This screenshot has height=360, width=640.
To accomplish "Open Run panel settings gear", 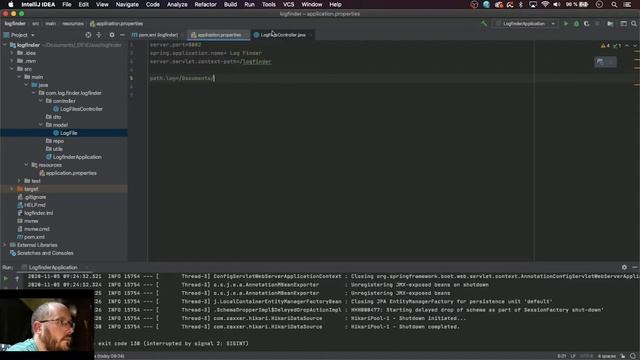I will (x=624, y=267).
